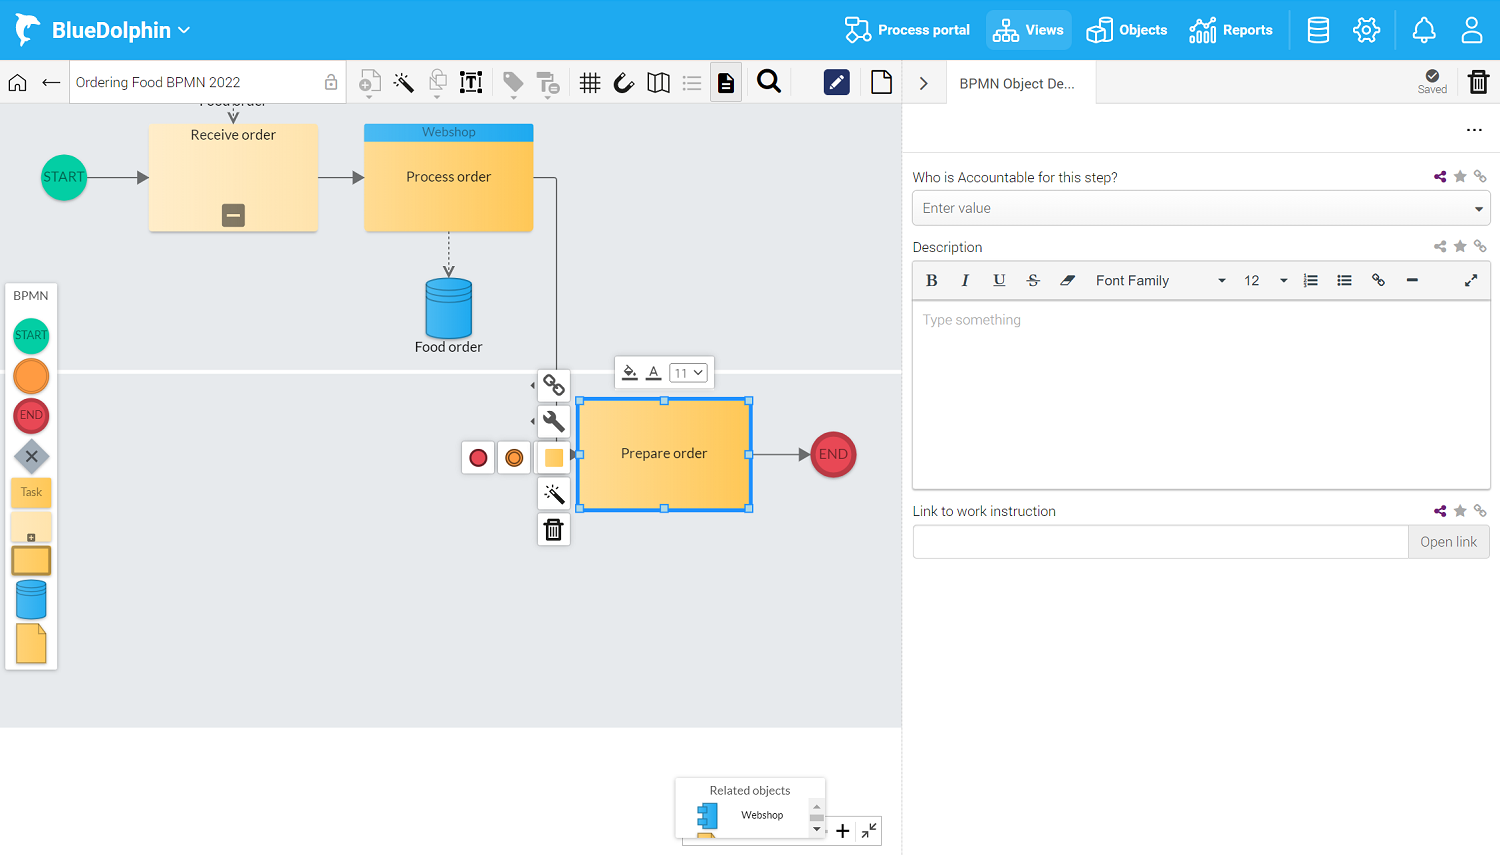Screen dimensions: 1500x855
Task: Click the Saved status indicator
Action: [1432, 82]
